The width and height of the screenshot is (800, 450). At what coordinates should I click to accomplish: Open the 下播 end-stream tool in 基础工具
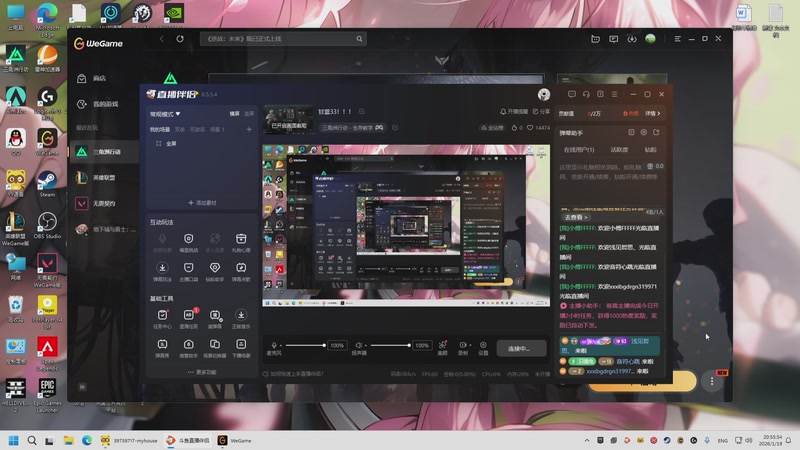(241, 348)
